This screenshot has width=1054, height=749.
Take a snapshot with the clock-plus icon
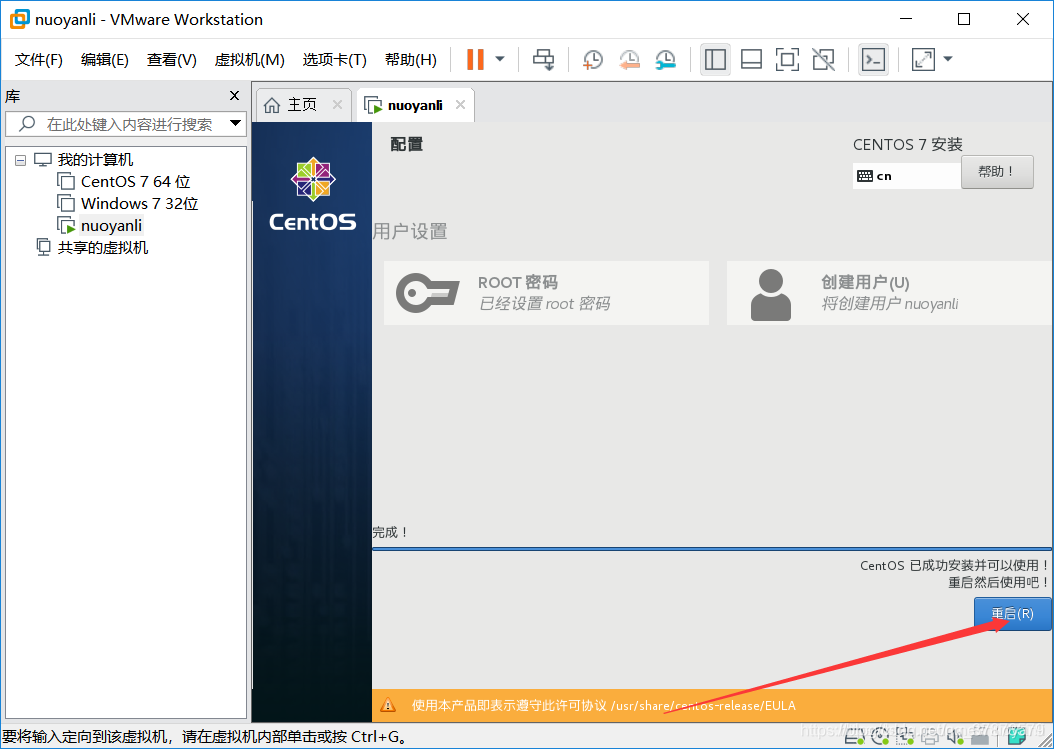click(592, 59)
